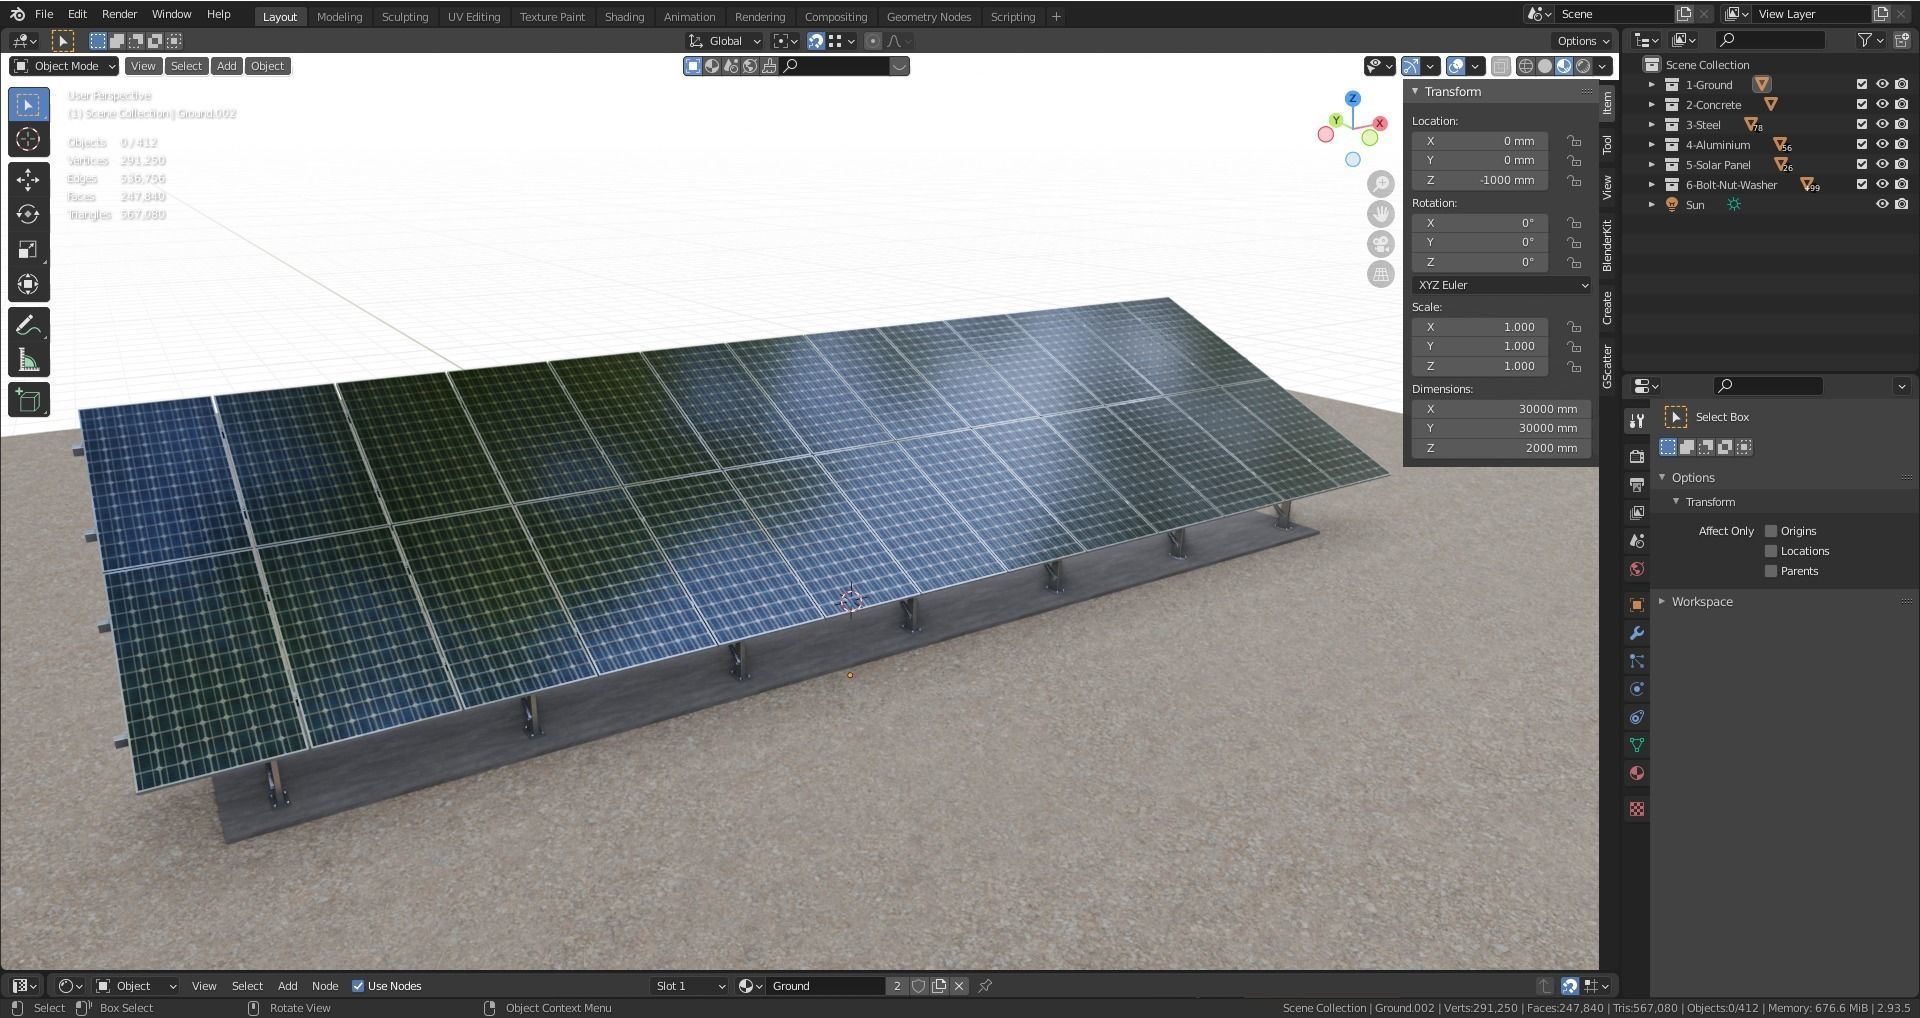Click the Scale X value field

pos(1480,327)
